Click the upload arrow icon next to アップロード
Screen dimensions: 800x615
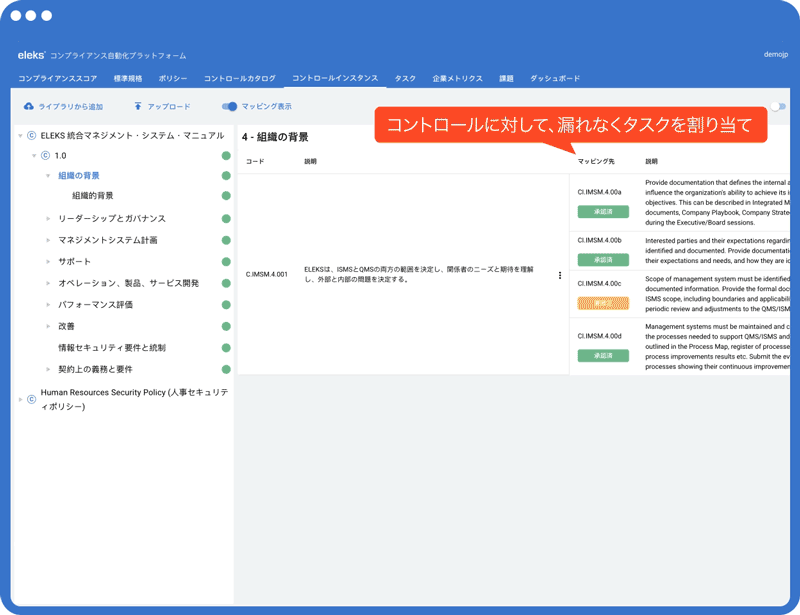(138, 106)
